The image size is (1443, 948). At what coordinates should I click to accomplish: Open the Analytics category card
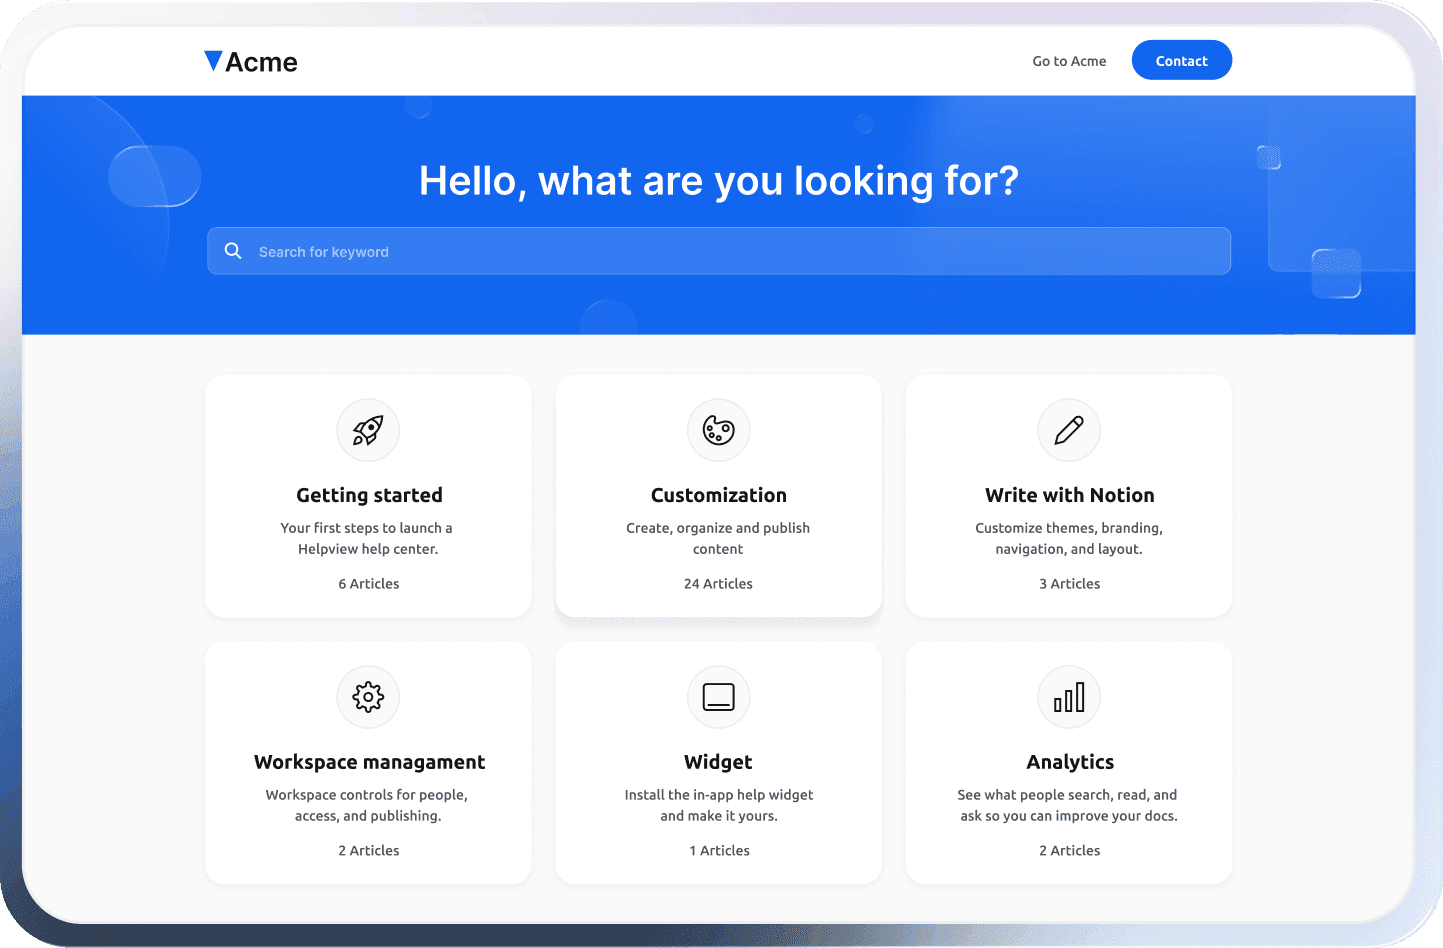pyautogui.click(x=1069, y=762)
